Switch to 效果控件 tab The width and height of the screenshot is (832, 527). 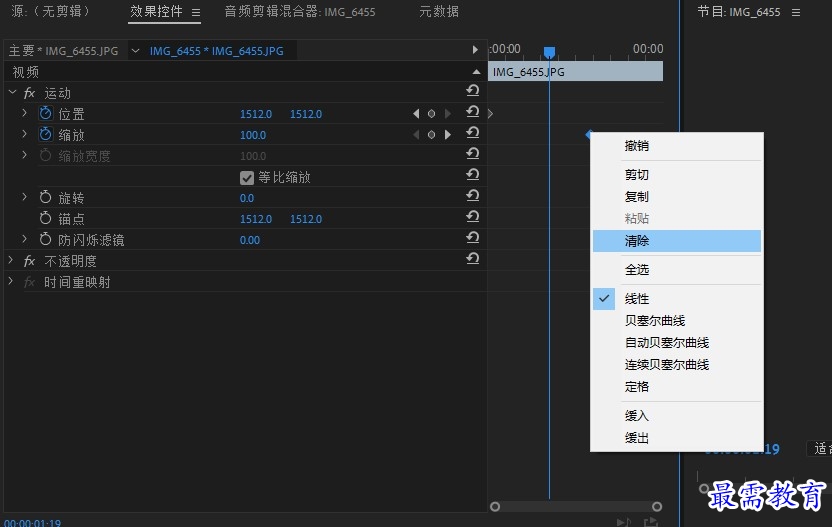coord(156,11)
